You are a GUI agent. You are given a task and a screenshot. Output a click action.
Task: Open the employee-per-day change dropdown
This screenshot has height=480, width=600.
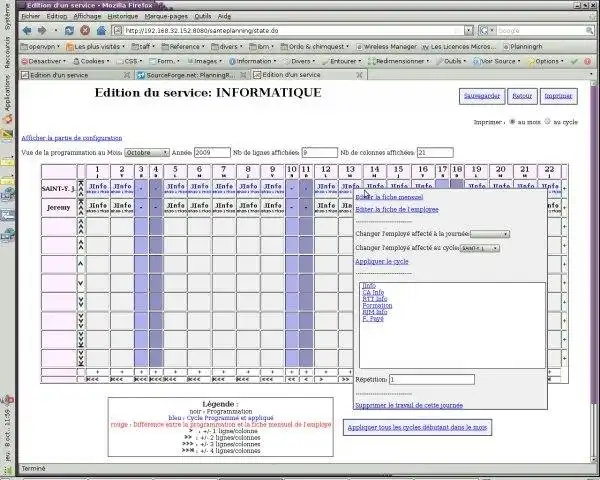[490, 234]
